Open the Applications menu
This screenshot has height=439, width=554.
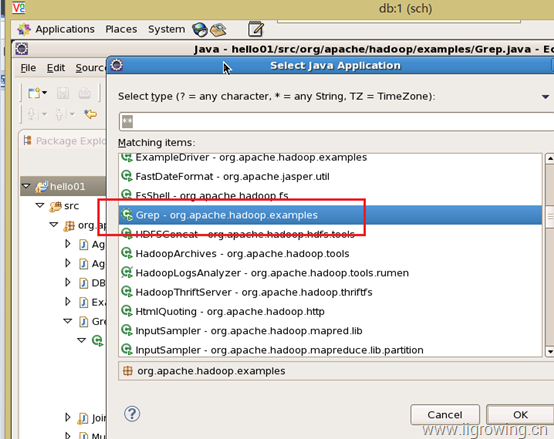[65, 29]
